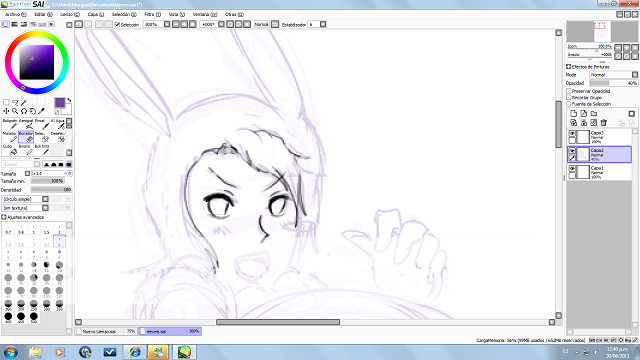Select the Marcador marker tool
The height and width of the screenshot is (360, 640).
click(10, 137)
